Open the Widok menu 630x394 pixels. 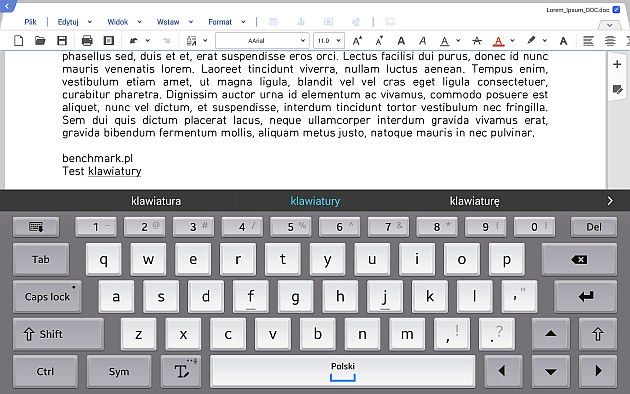(117, 22)
